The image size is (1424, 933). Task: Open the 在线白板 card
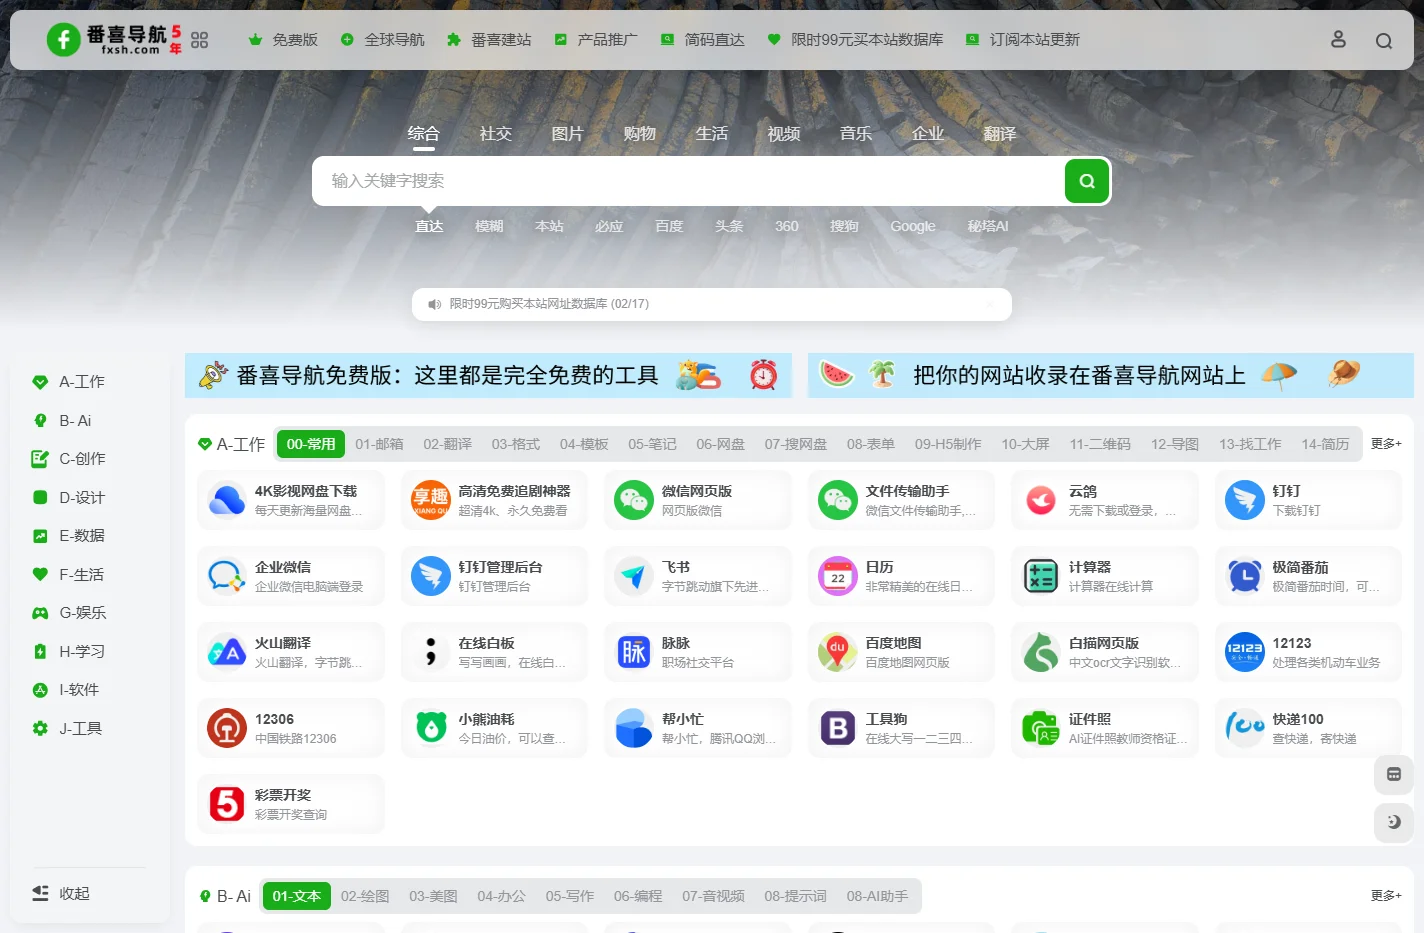pos(494,652)
